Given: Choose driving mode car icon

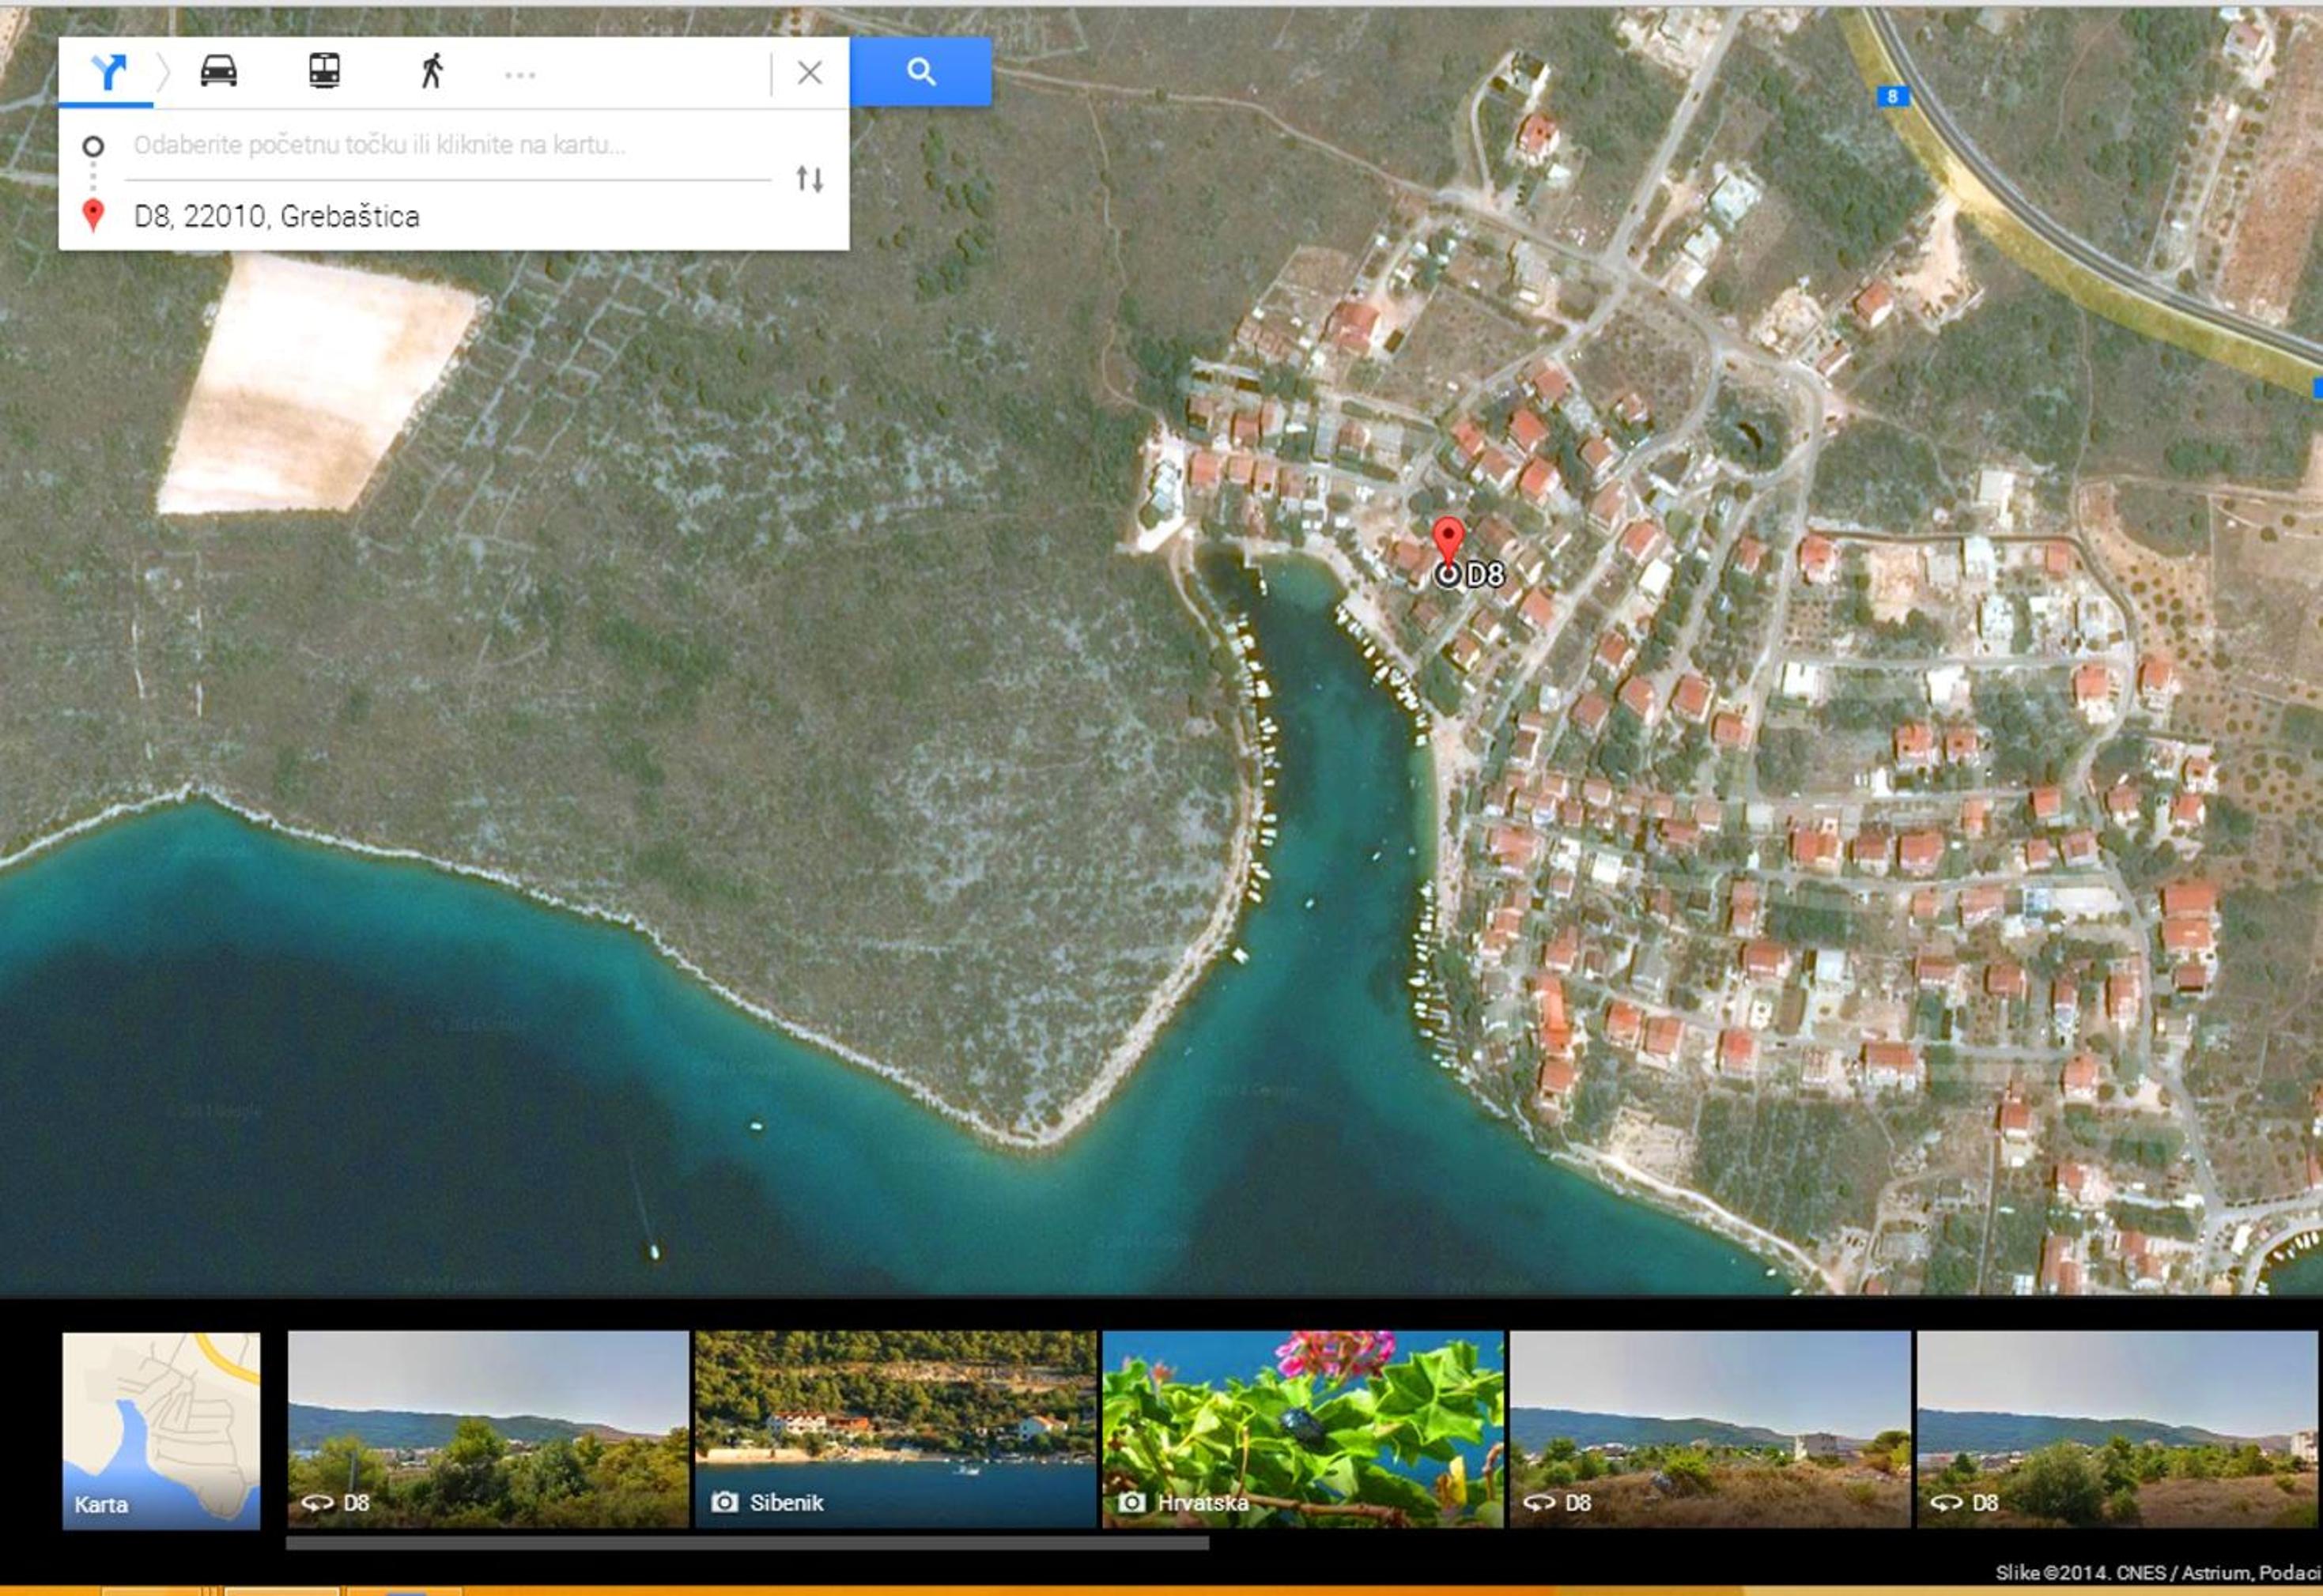Looking at the screenshot, I should (x=218, y=71).
